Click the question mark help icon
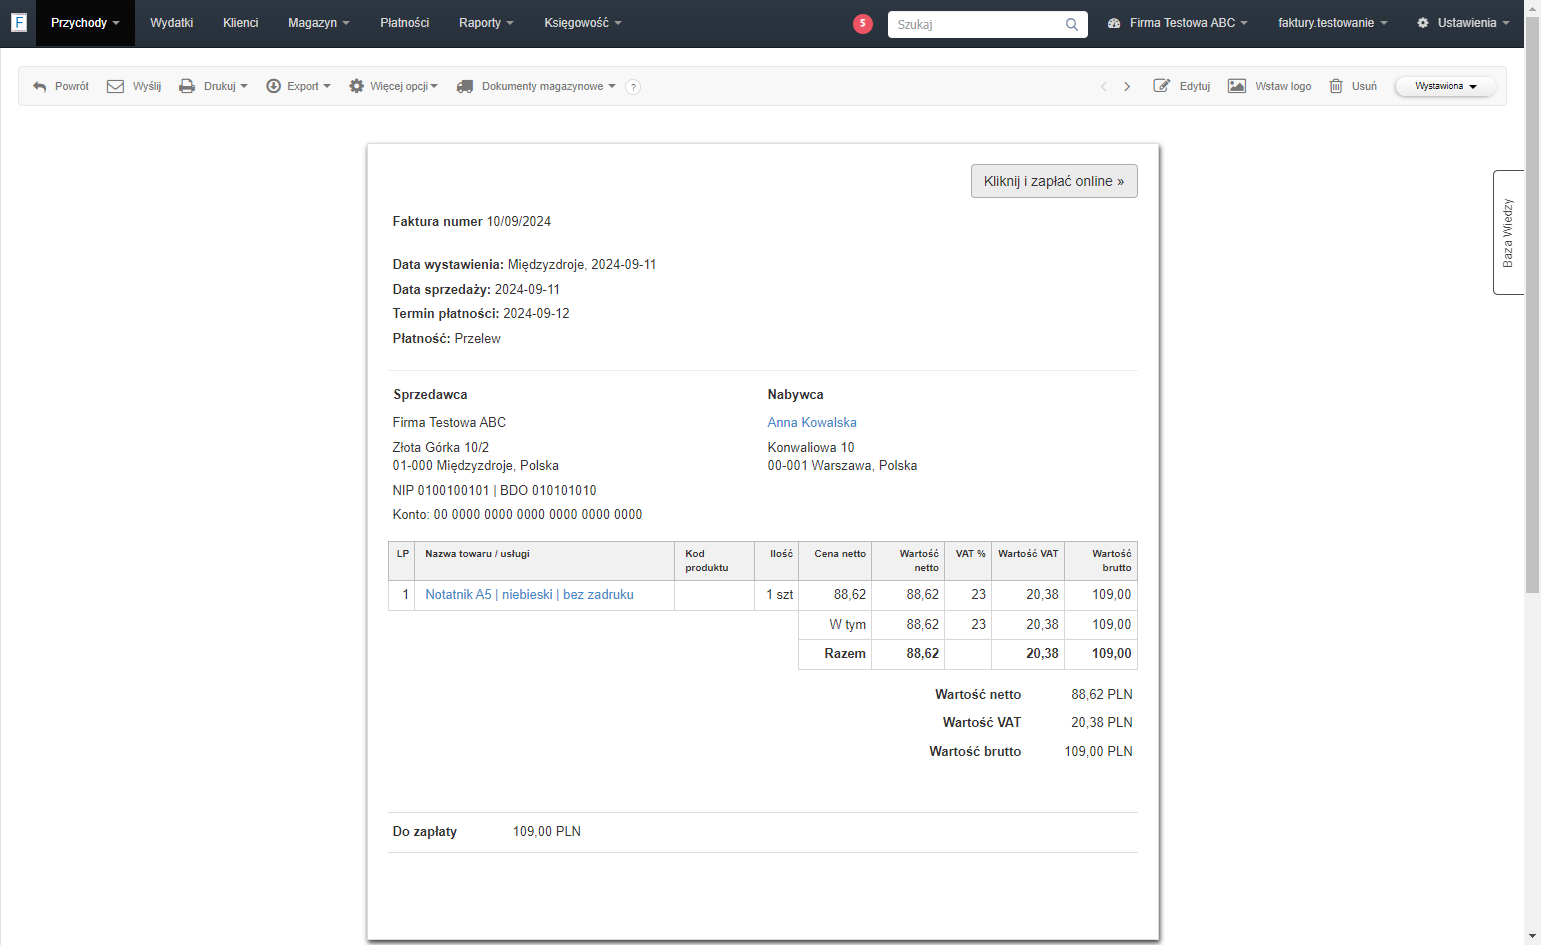The width and height of the screenshot is (1541, 945). pyautogui.click(x=633, y=87)
